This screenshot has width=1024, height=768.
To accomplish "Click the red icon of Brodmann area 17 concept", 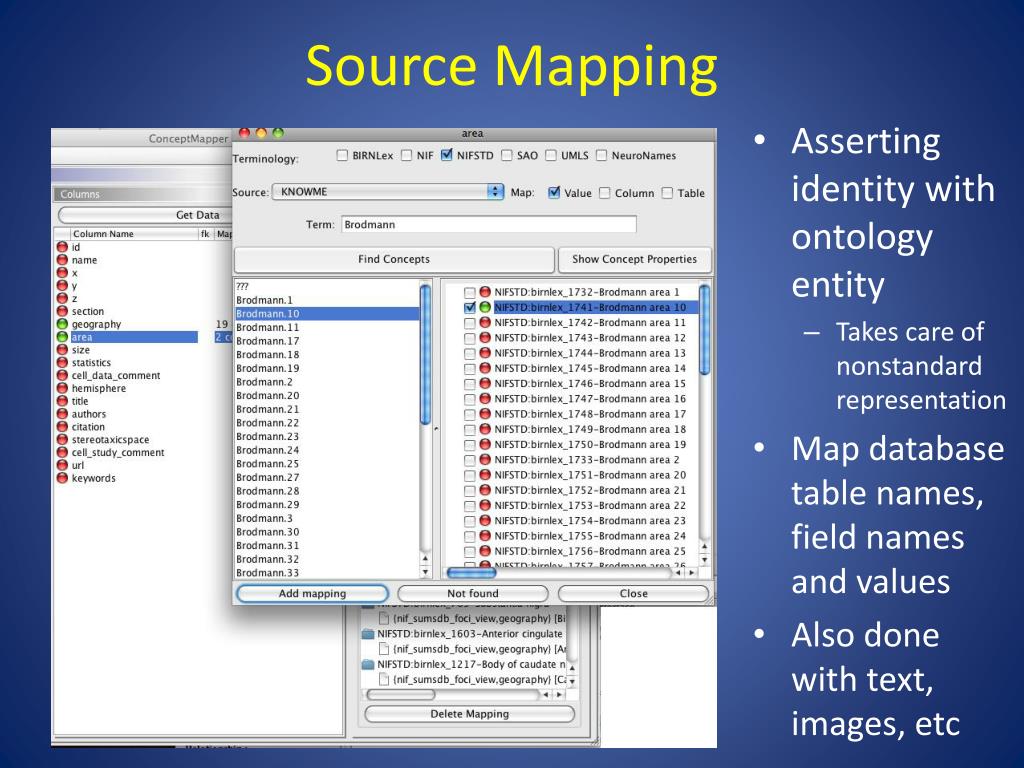I will (x=485, y=414).
